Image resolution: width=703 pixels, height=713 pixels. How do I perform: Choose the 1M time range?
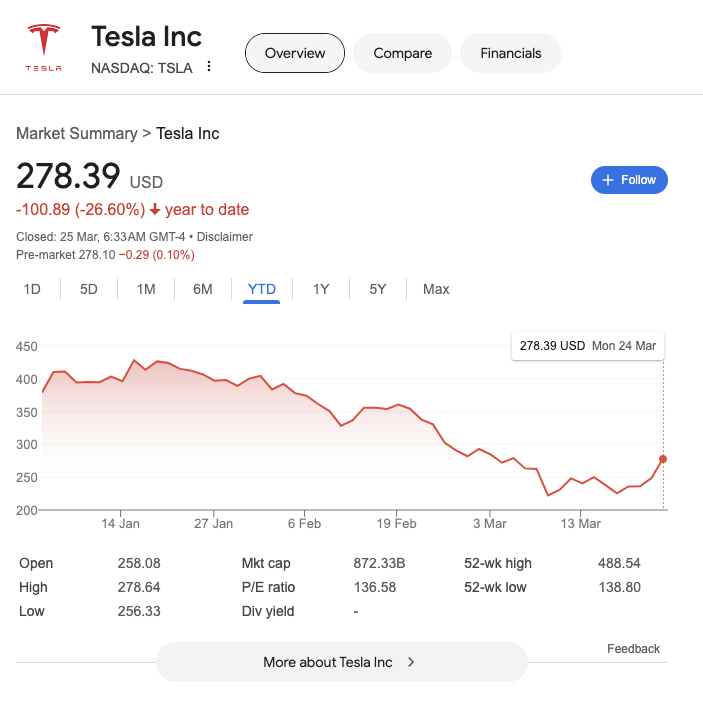coord(146,289)
